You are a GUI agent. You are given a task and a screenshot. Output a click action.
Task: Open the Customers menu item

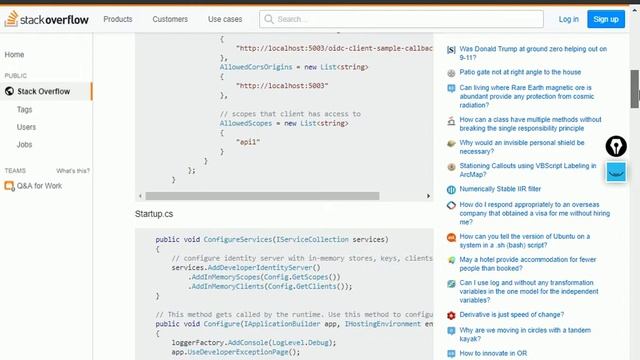(x=170, y=19)
